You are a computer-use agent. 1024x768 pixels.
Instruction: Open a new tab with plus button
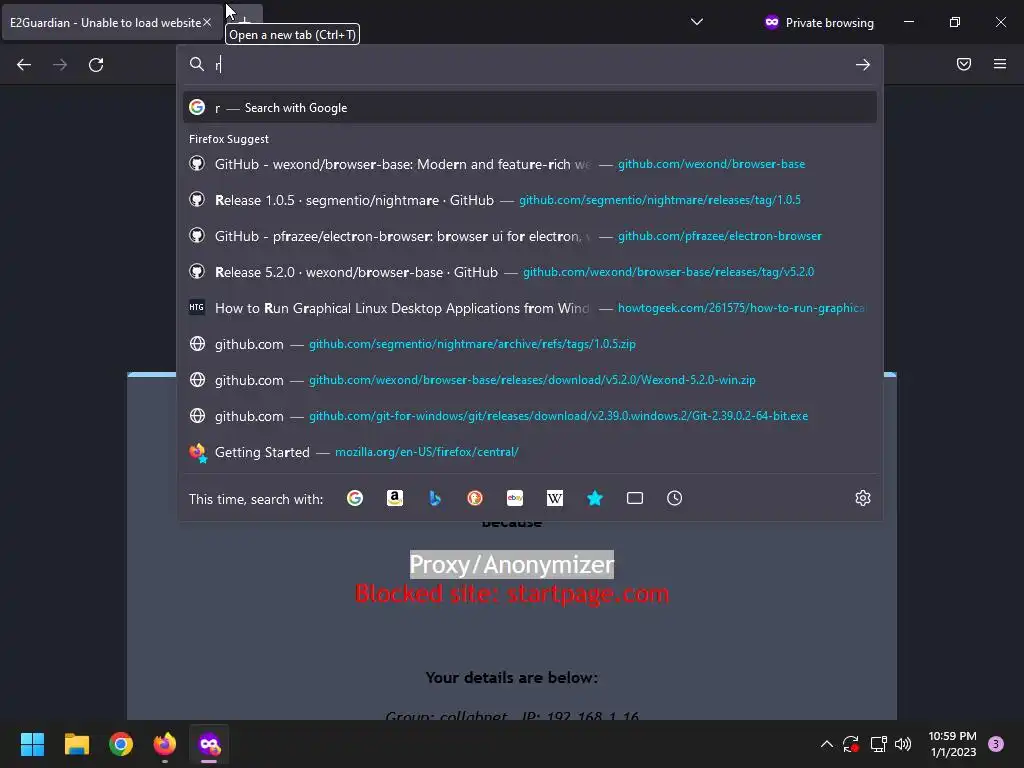click(244, 22)
